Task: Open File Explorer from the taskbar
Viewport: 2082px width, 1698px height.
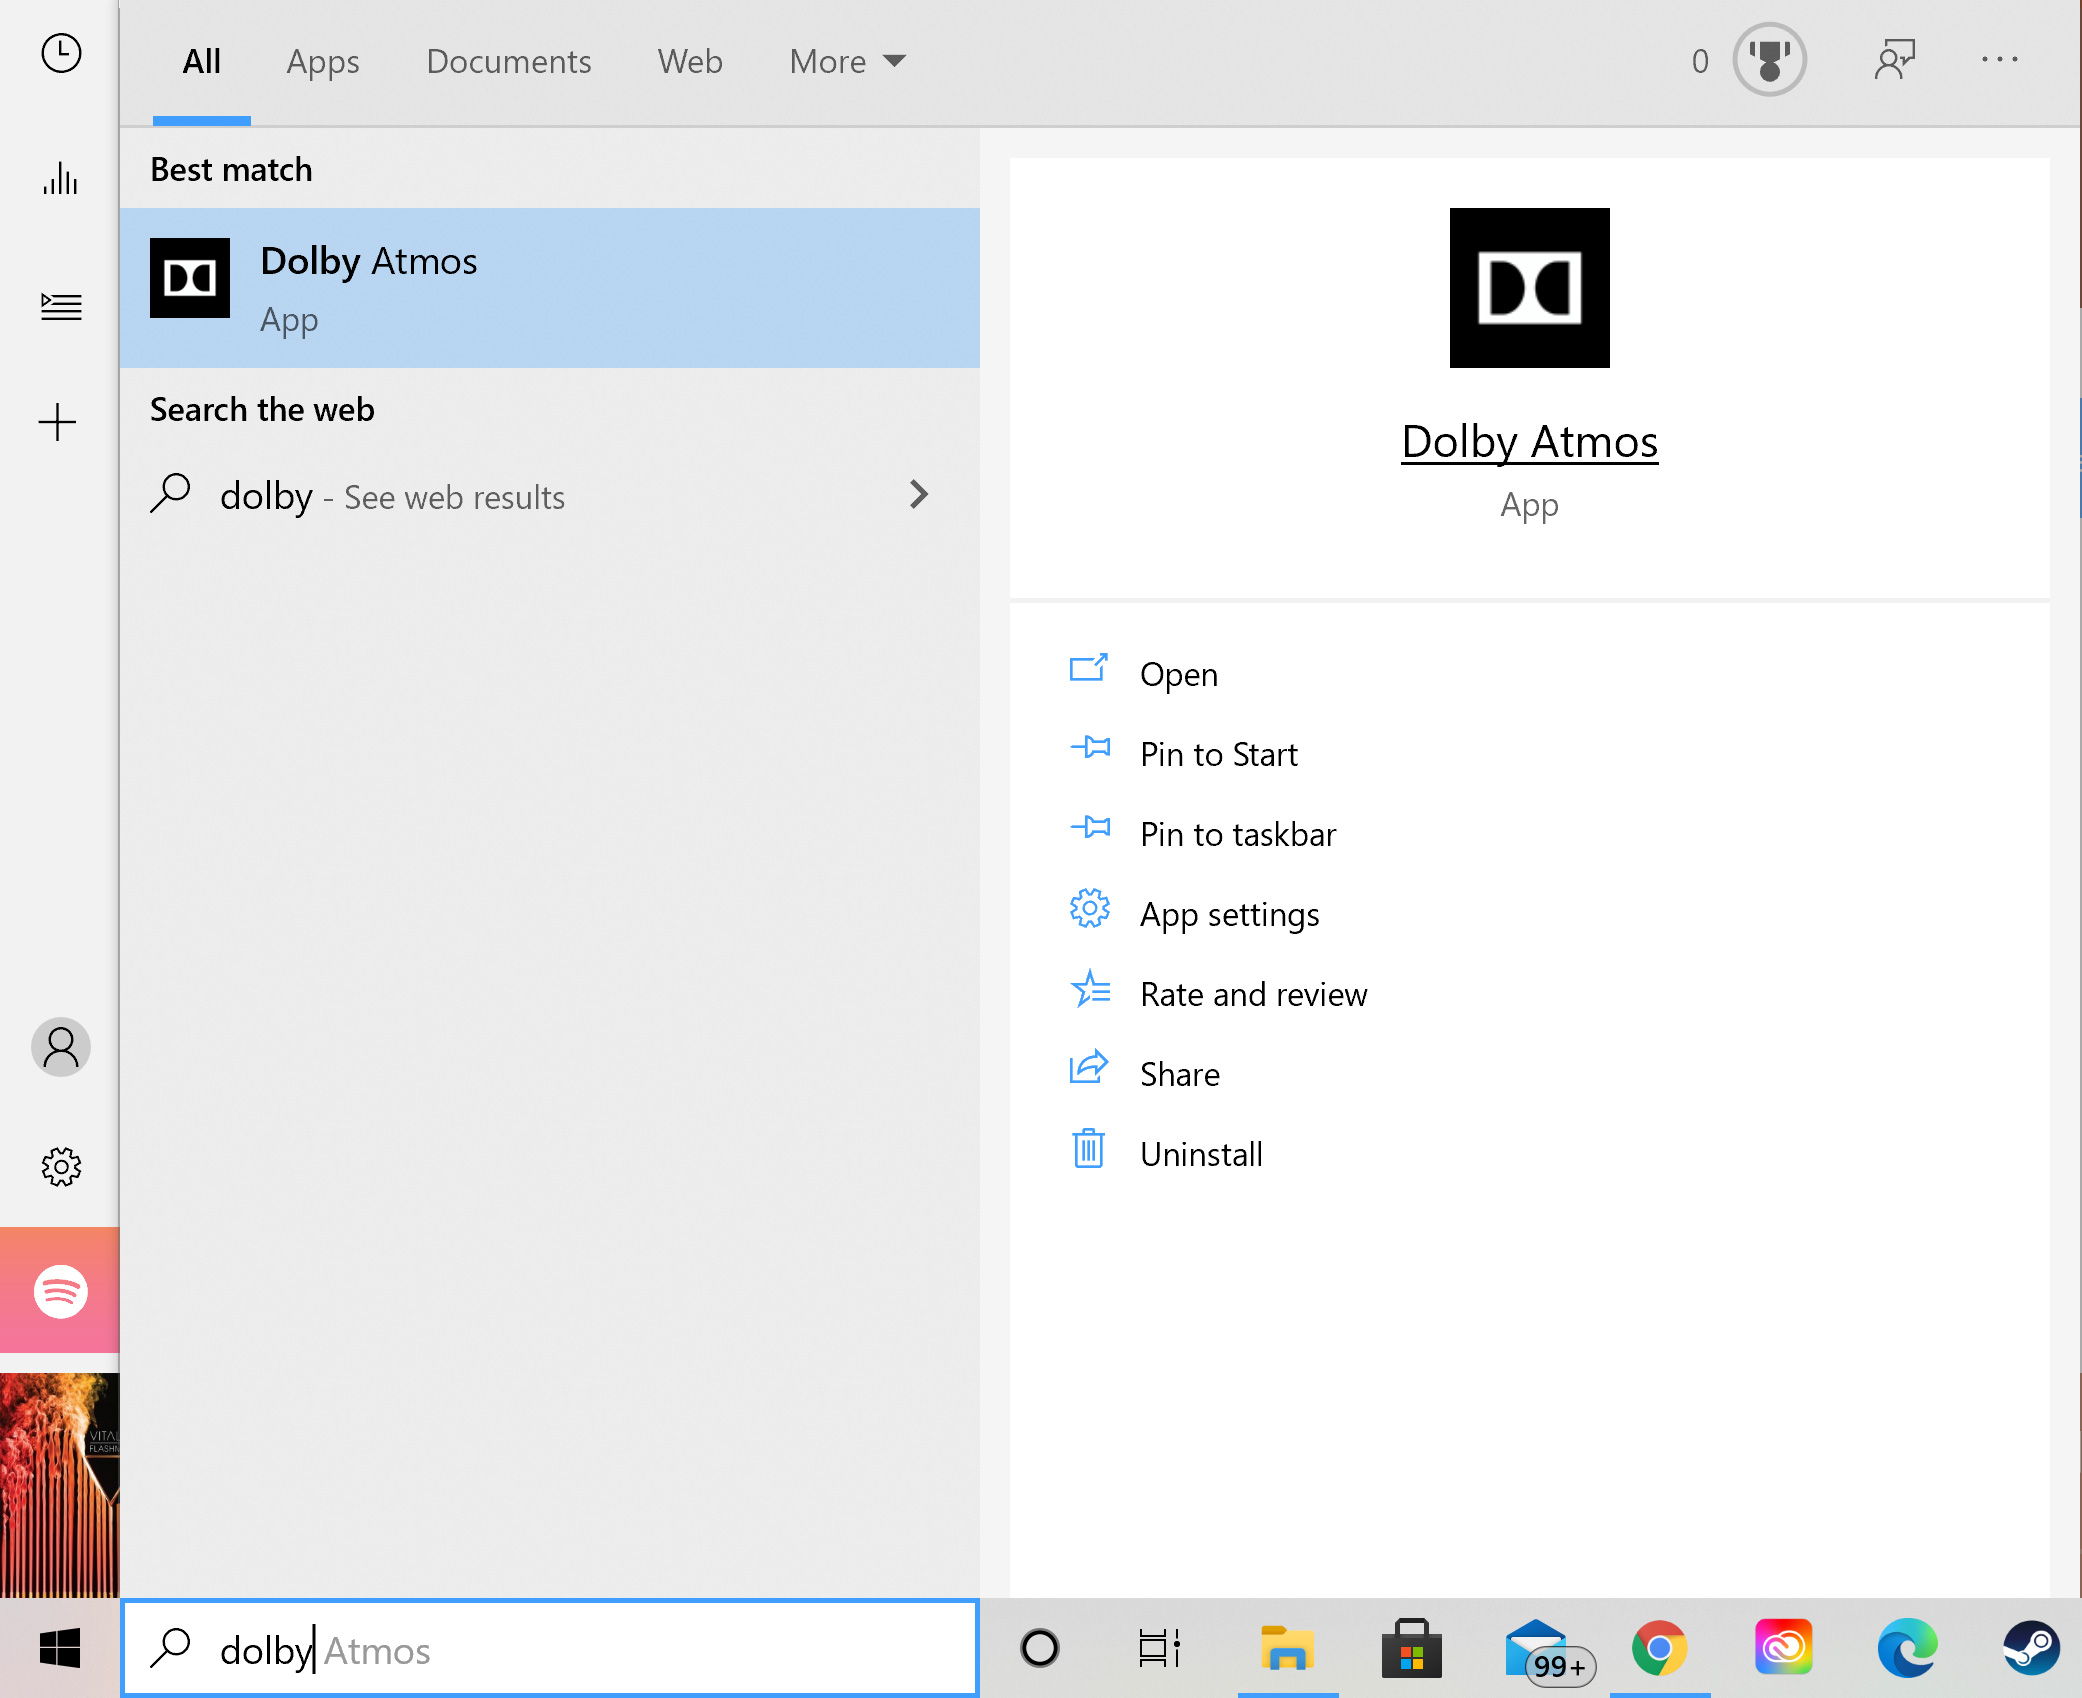Action: (1287, 1648)
